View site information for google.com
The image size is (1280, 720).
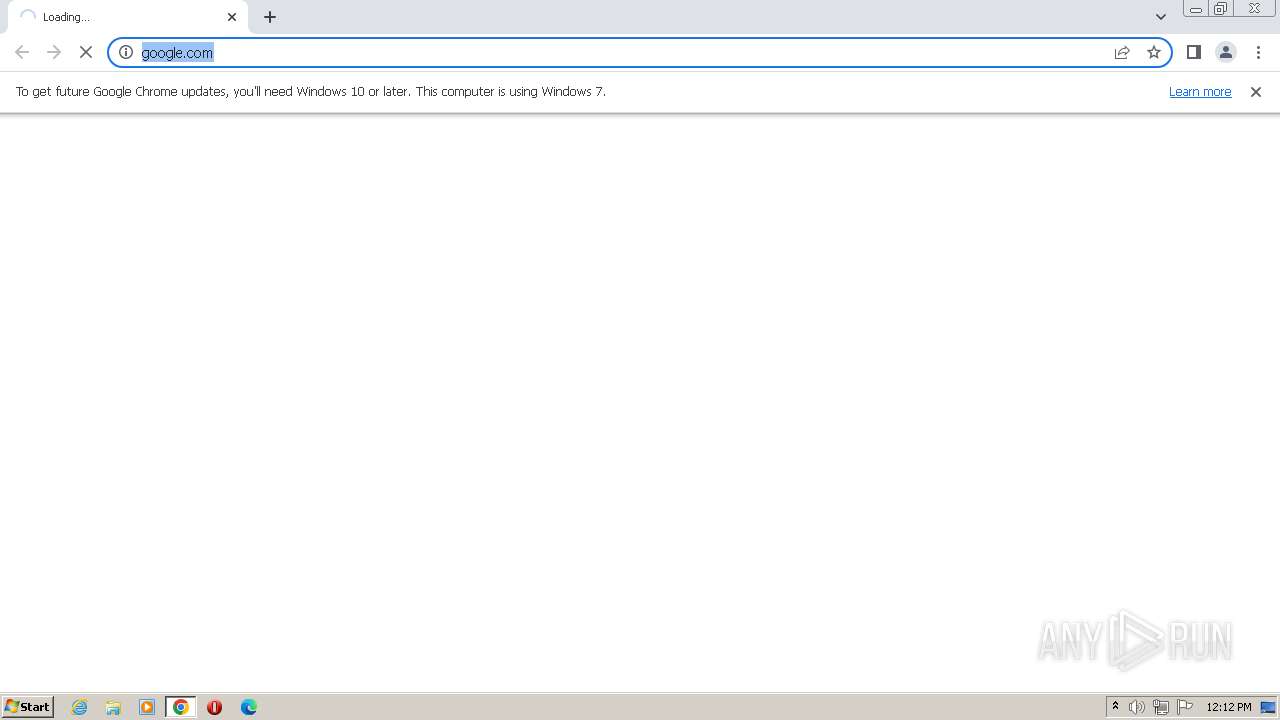[126, 52]
